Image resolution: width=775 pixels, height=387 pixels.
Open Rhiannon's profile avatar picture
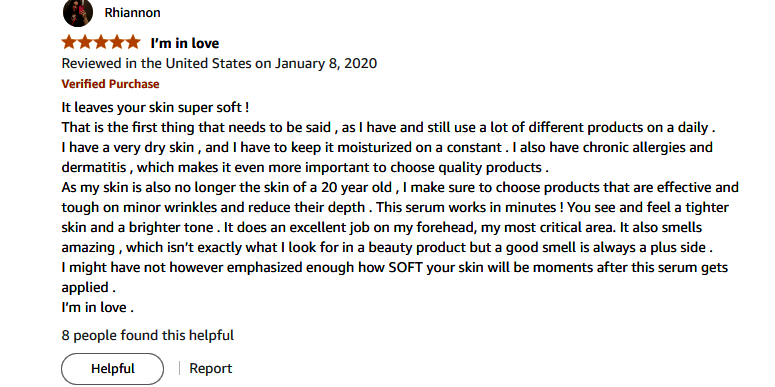pyautogui.click(x=78, y=12)
